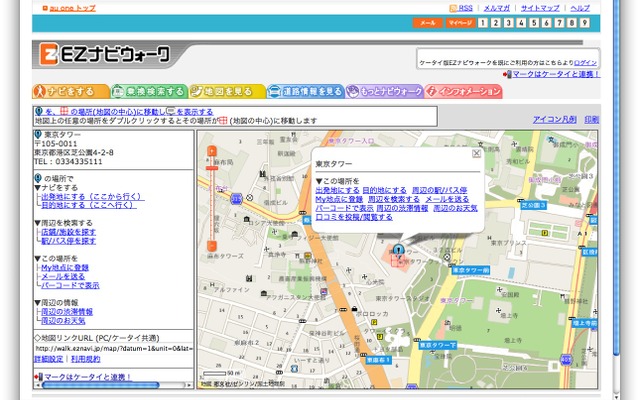Viewport: 640px width, 400px height.
Task: Switch to the もっとナビウォーク tab
Action: pos(384,91)
